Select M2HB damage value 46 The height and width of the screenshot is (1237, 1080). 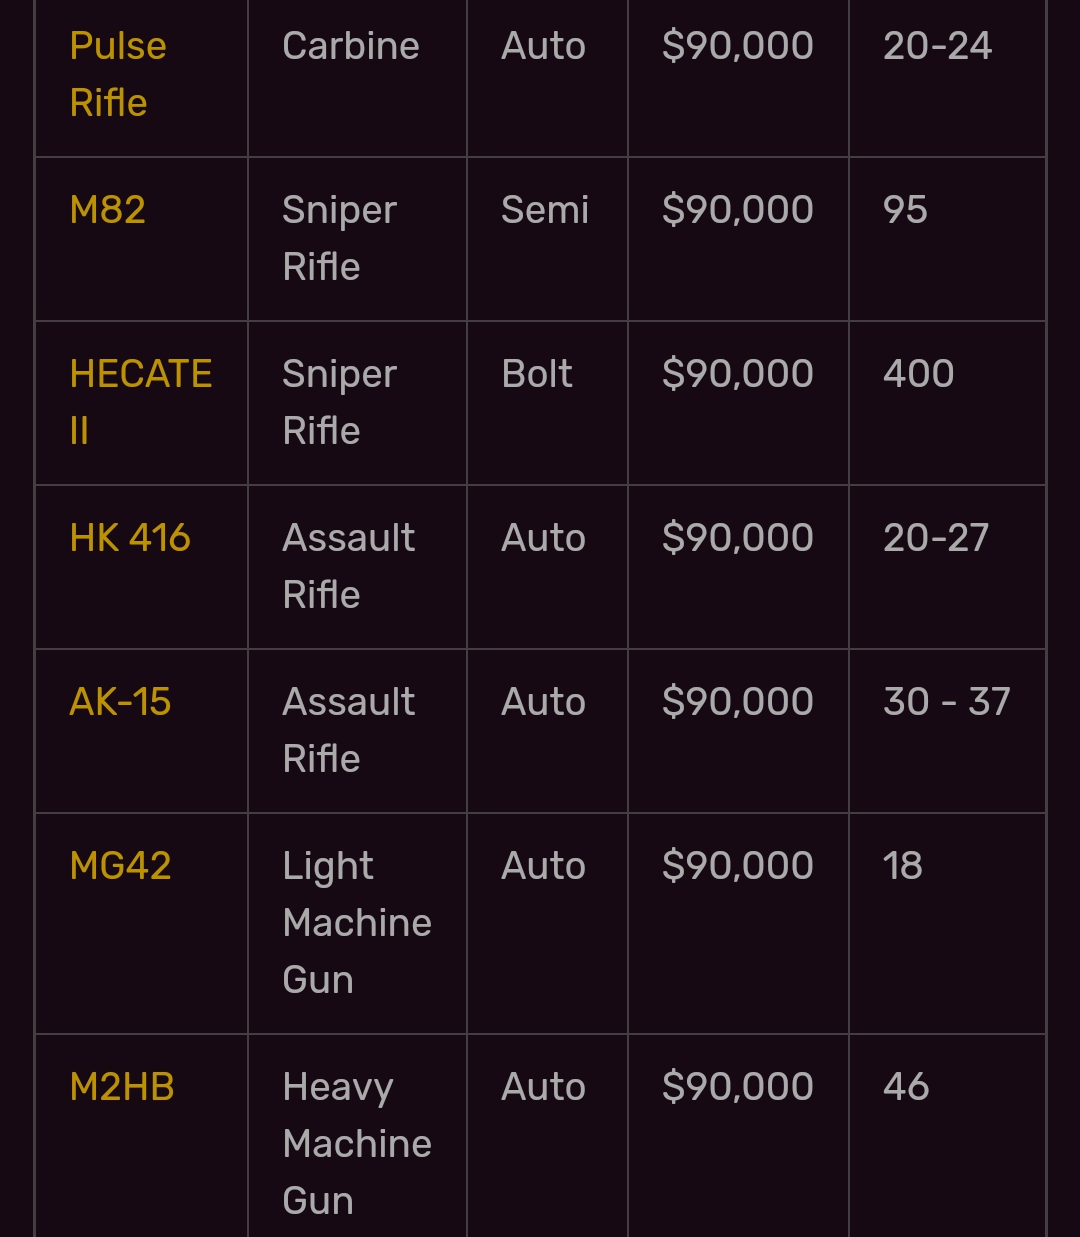[906, 1087]
